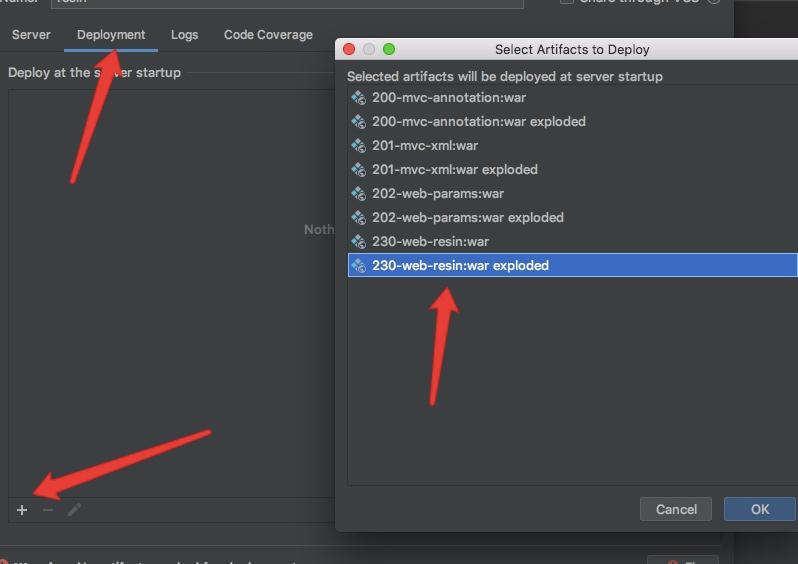This screenshot has width=798, height=564.
Task: Open the Logs tab
Action: click(x=184, y=35)
